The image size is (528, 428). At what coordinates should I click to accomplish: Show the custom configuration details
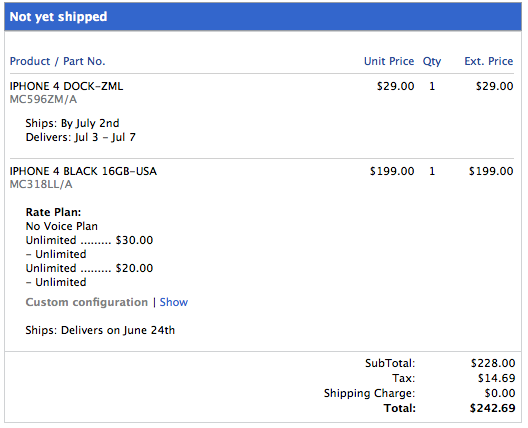tap(173, 302)
